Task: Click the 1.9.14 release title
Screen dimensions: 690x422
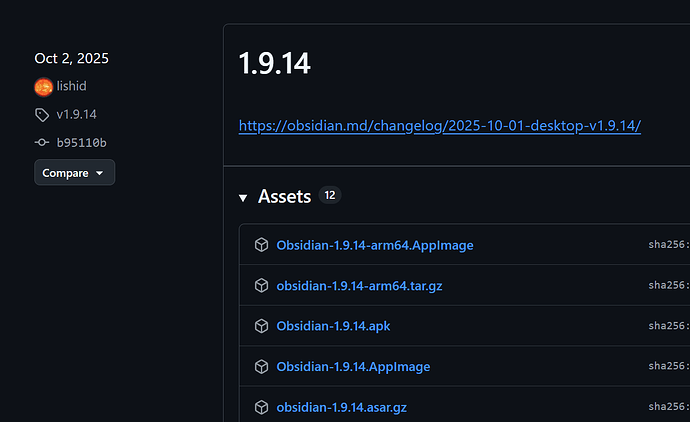Action: click(274, 64)
